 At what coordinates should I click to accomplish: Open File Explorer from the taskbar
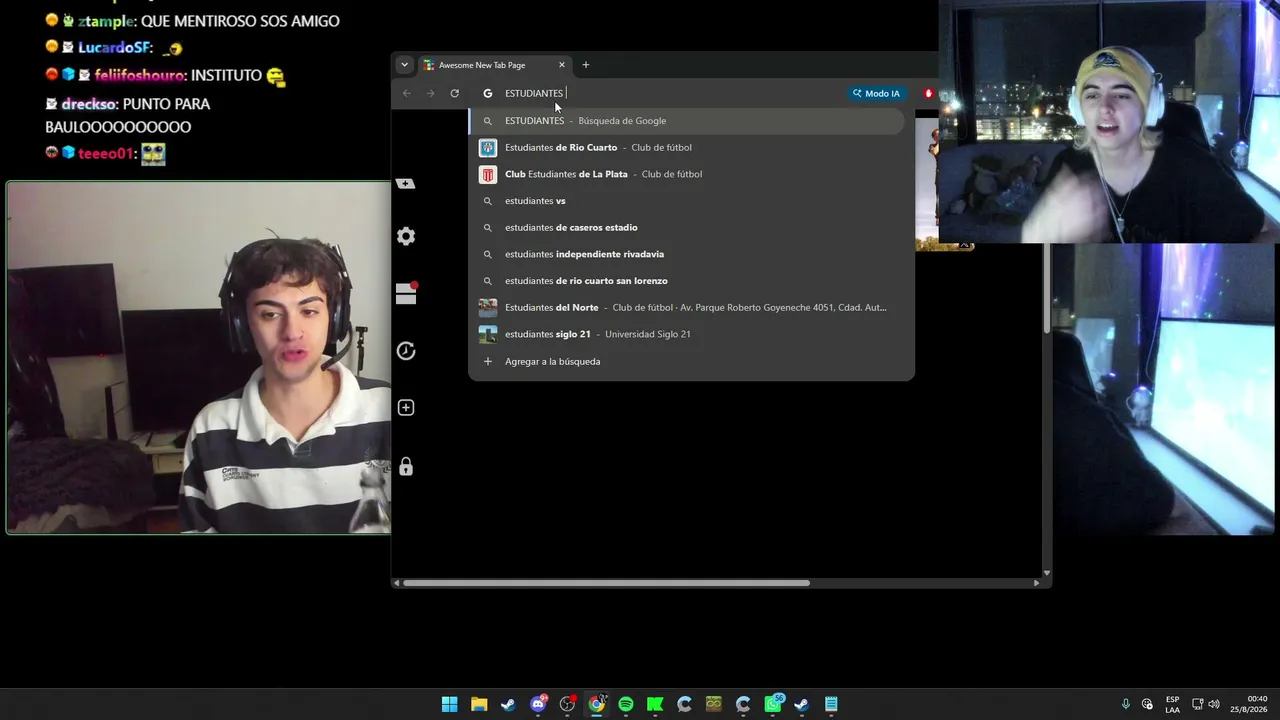coord(479,704)
